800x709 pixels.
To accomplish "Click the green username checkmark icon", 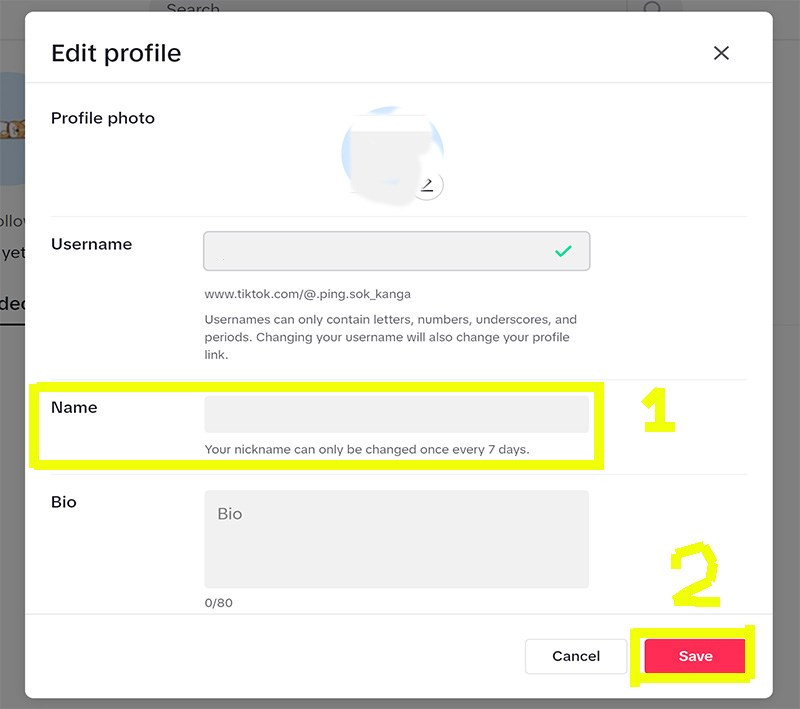I will [x=563, y=252].
